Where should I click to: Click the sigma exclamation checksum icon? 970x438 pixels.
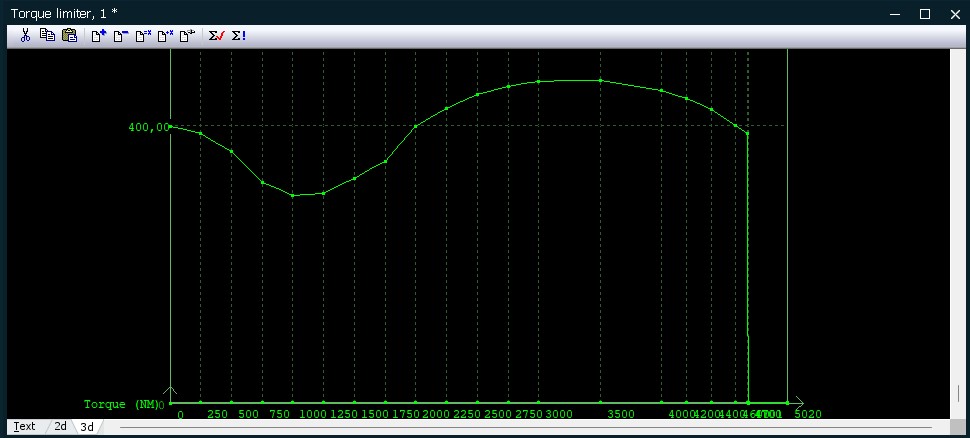coord(238,36)
